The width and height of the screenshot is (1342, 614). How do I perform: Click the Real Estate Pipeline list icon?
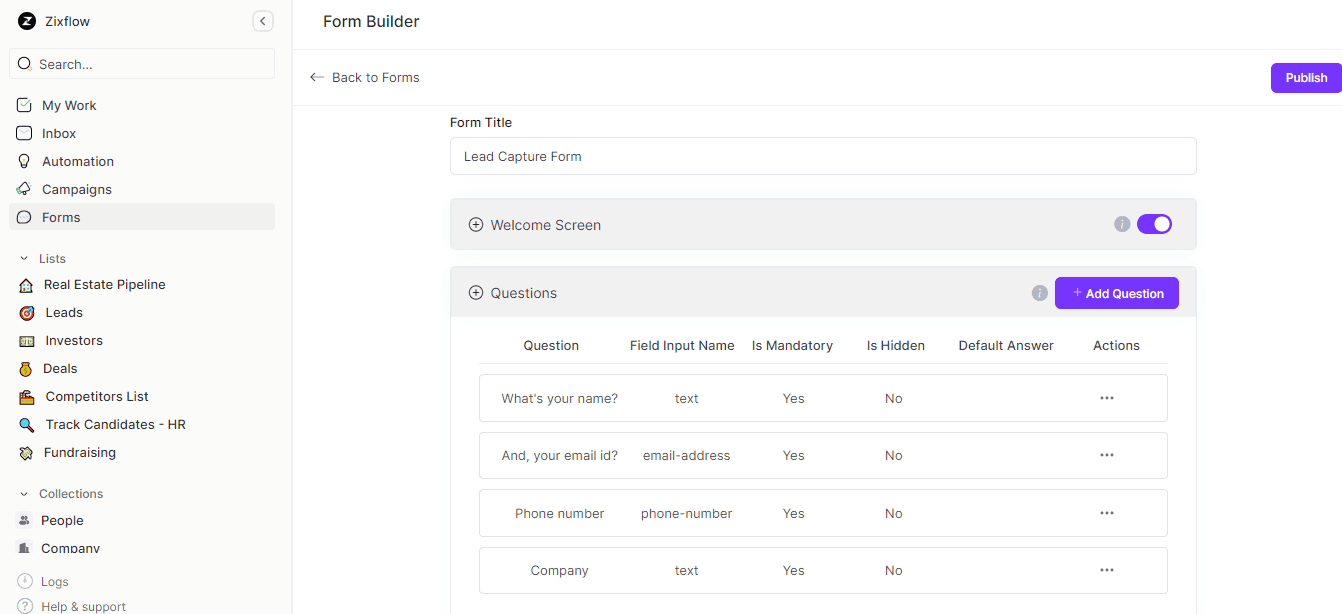tap(26, 284)
